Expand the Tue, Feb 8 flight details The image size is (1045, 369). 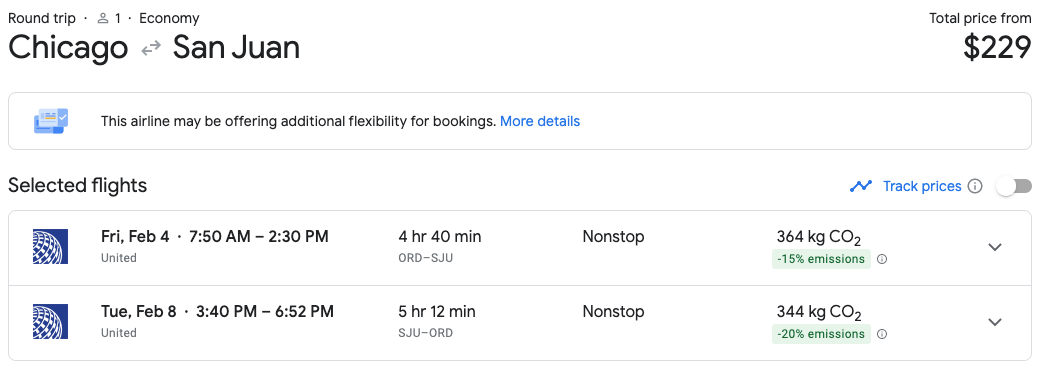tap(995, 322)
